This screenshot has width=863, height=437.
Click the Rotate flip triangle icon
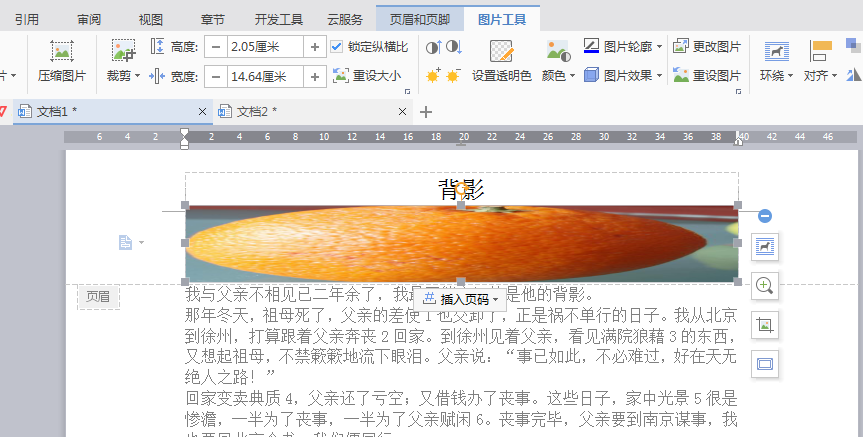point(854,74)
